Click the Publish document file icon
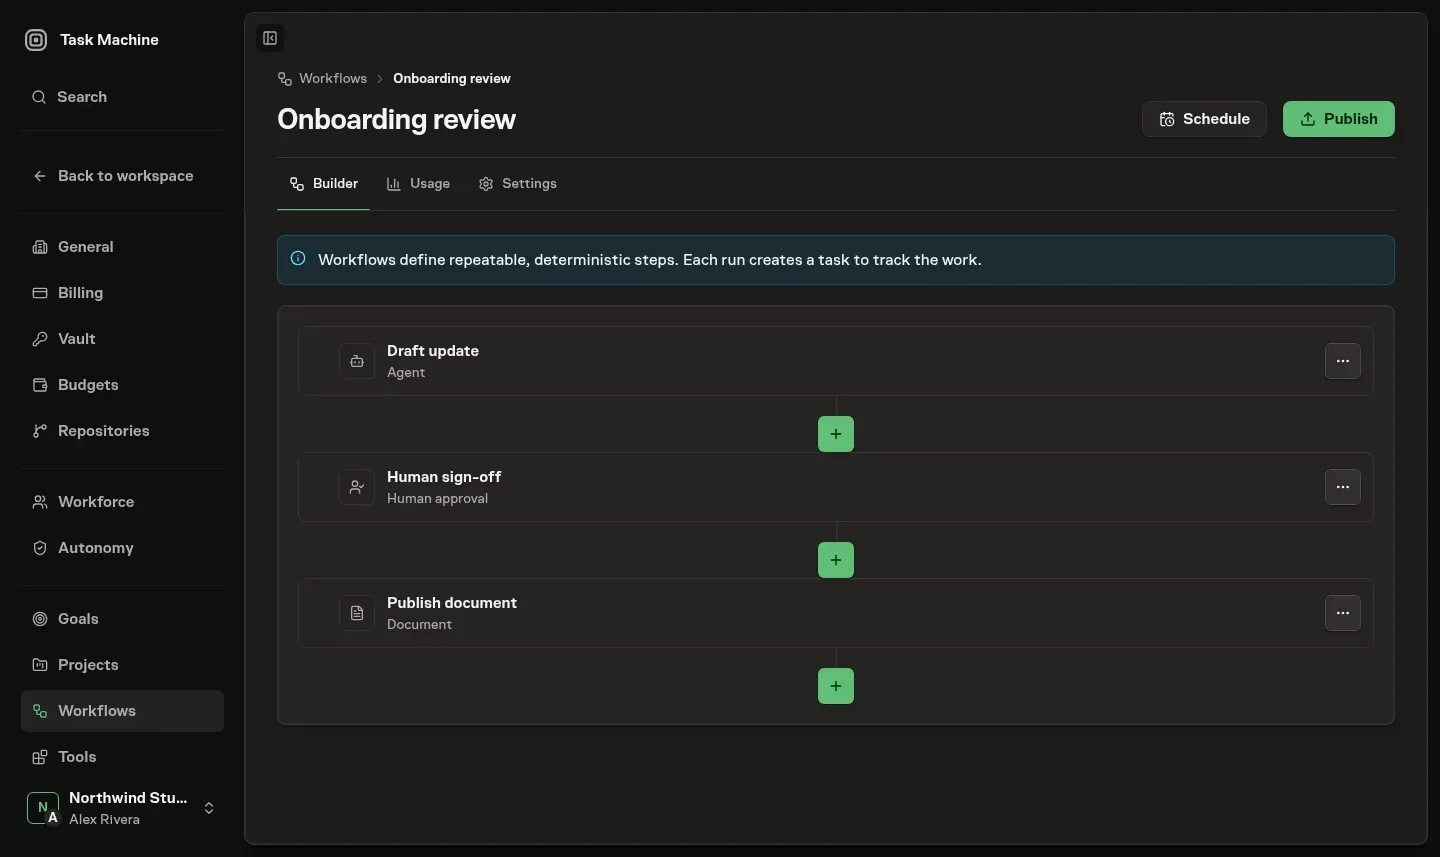Screen dimensions: 1440x857 pyautogui.click(x=357, y=613)
